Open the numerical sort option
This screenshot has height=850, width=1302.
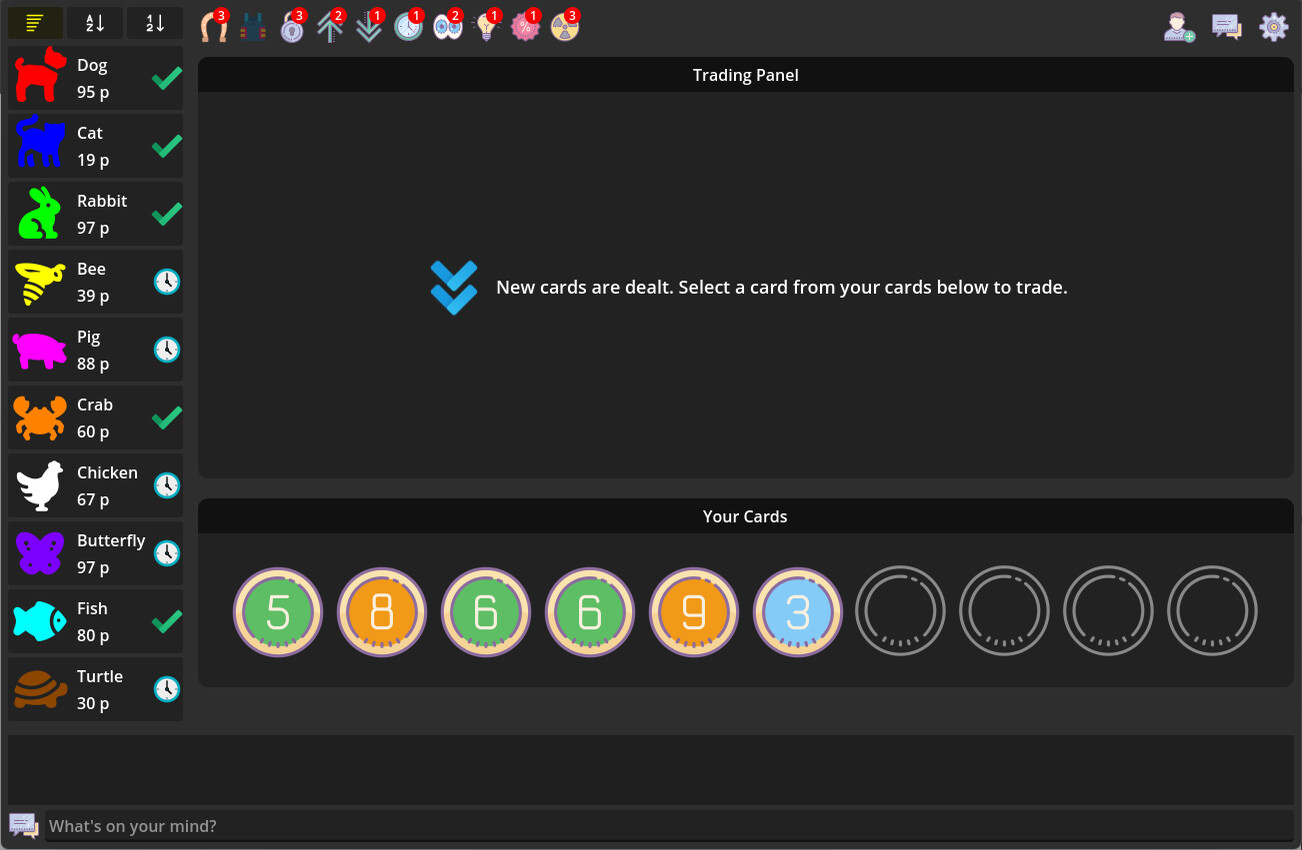[x=155, y=22]
